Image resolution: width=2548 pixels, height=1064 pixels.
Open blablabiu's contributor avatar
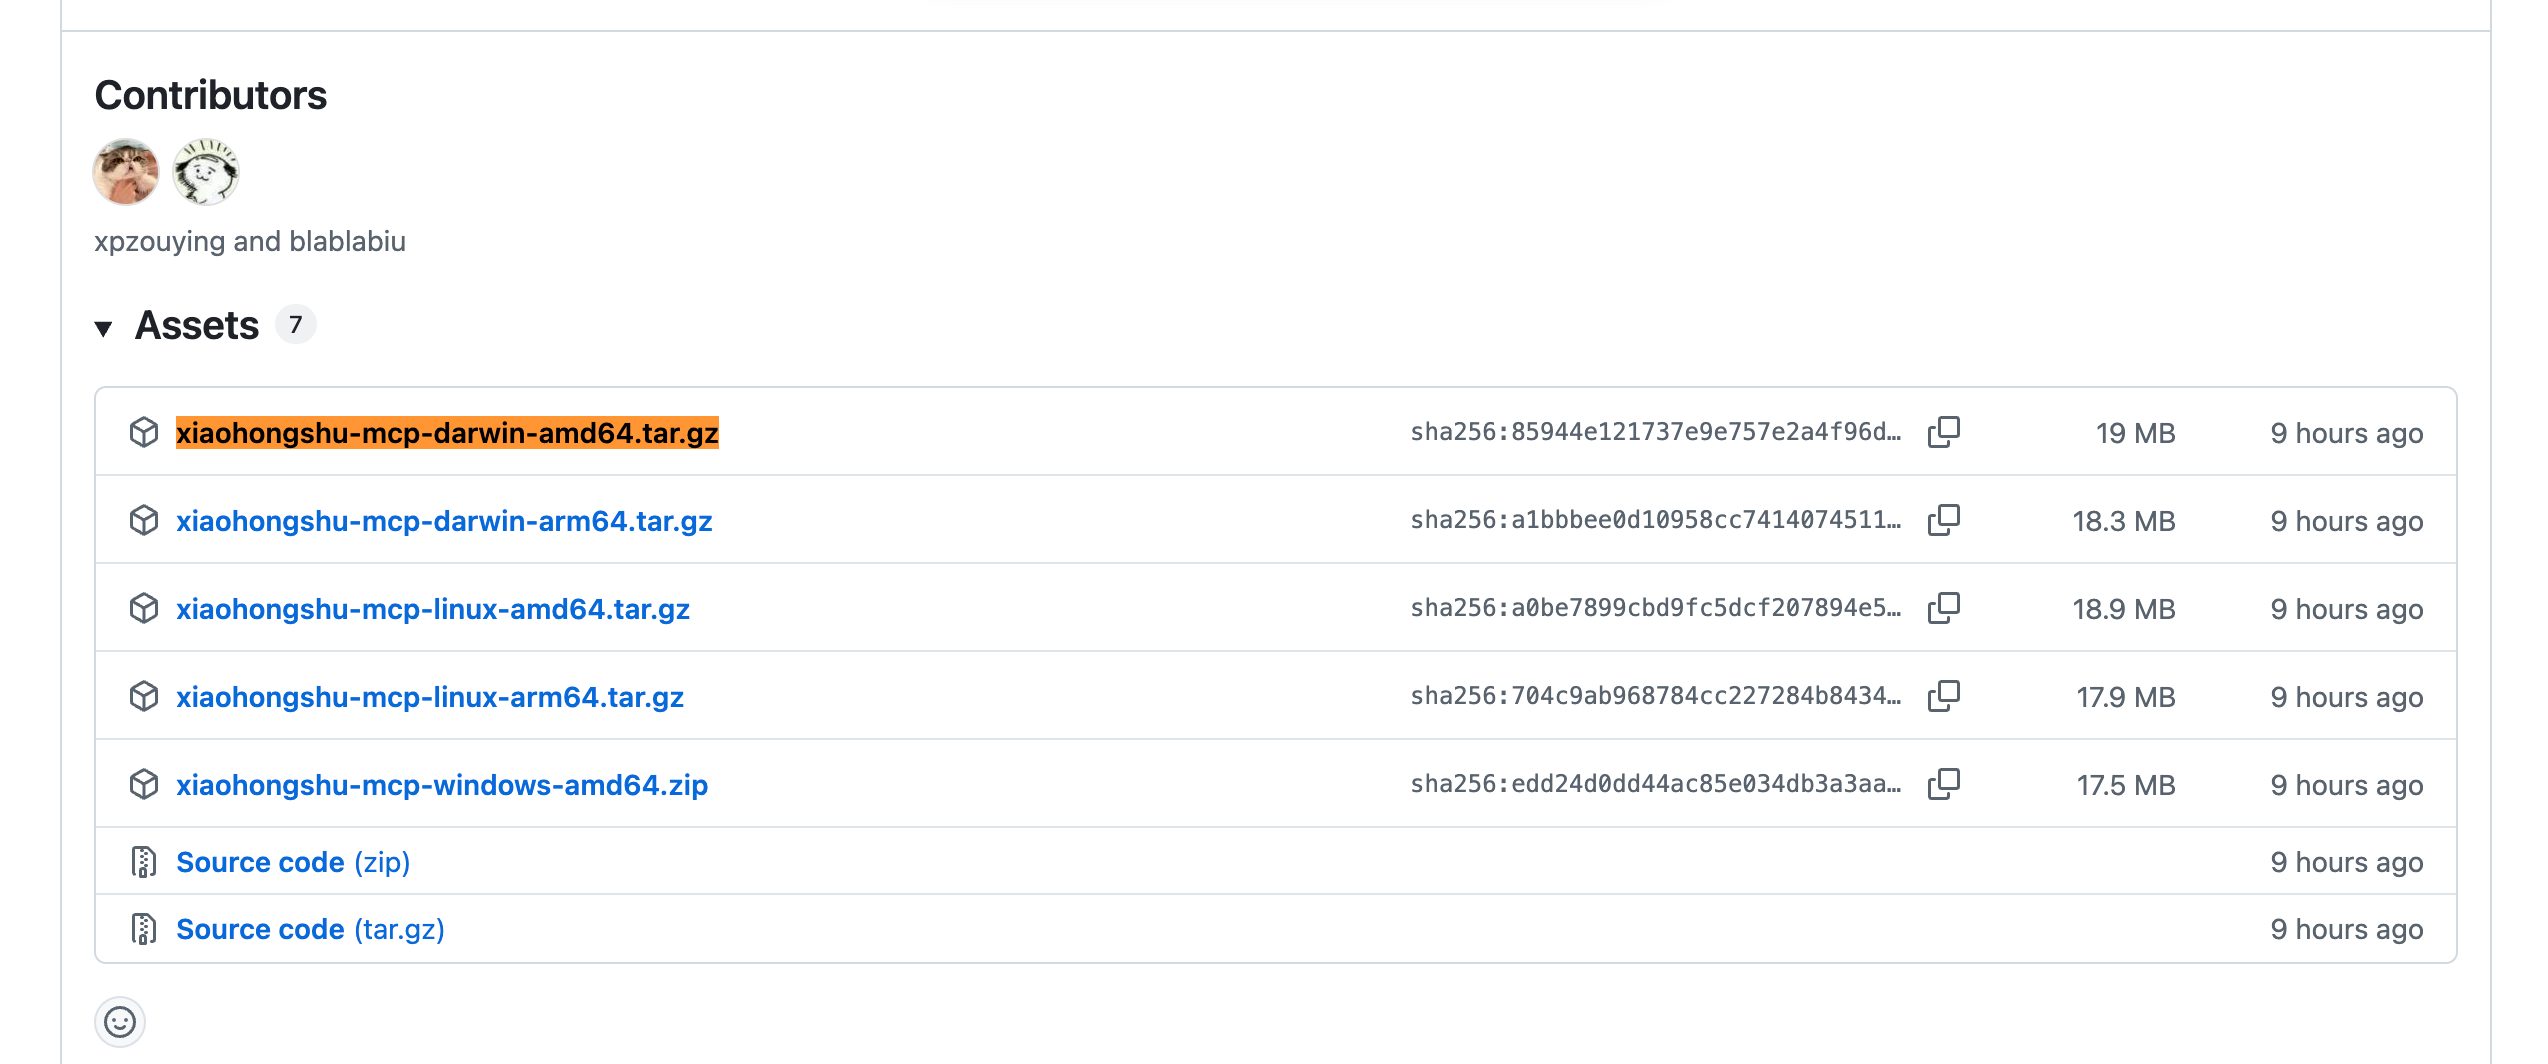206,172
